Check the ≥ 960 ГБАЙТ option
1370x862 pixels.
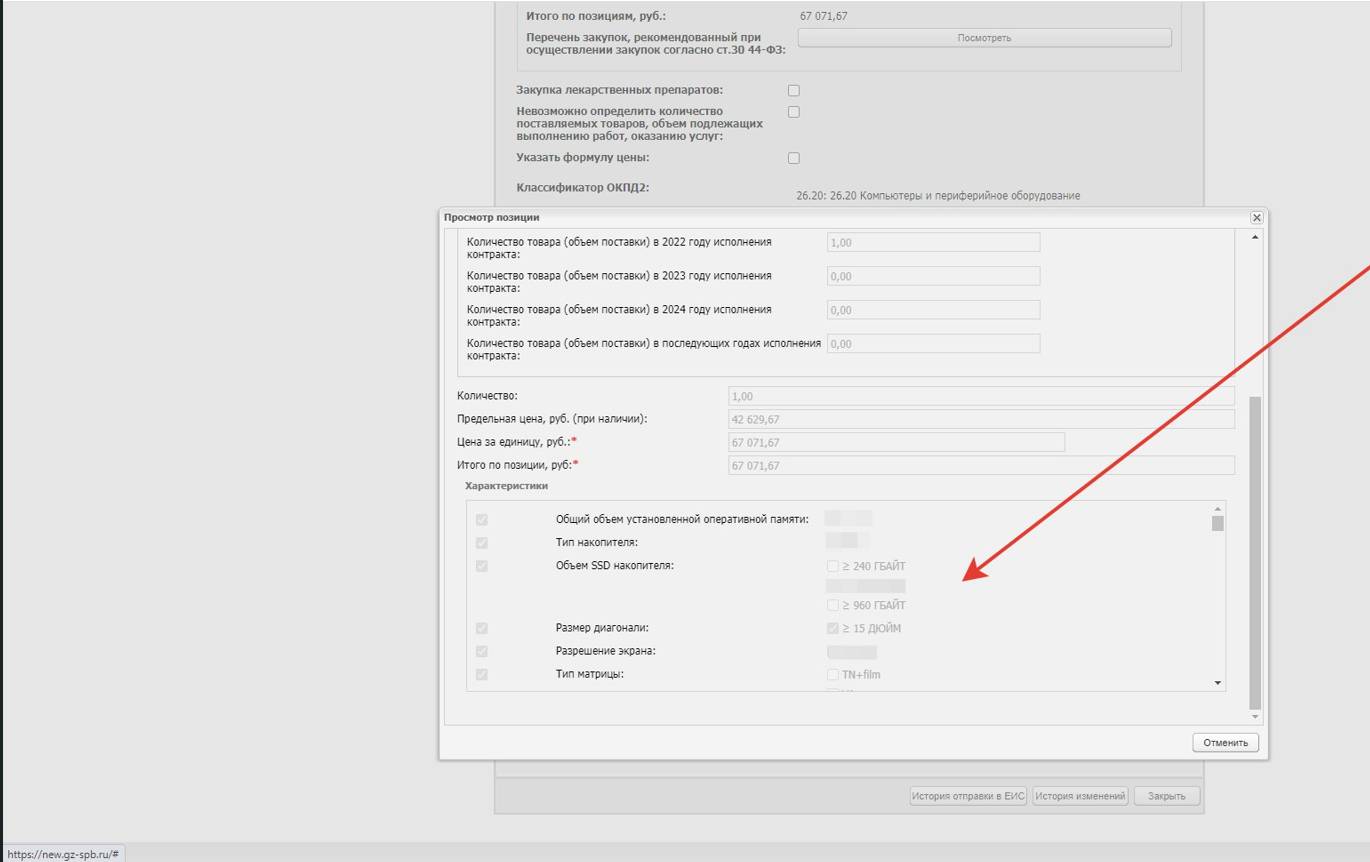833,605
